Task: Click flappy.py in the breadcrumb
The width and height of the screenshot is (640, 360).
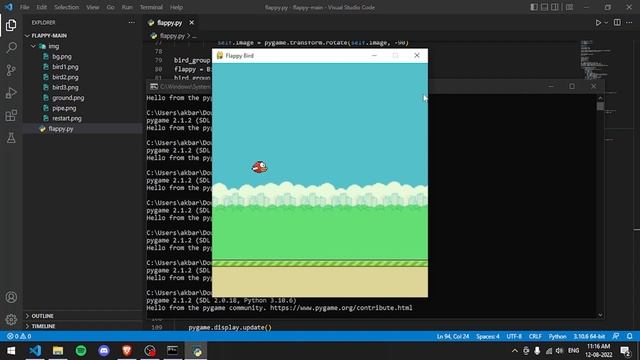Action: pos(172,36)
